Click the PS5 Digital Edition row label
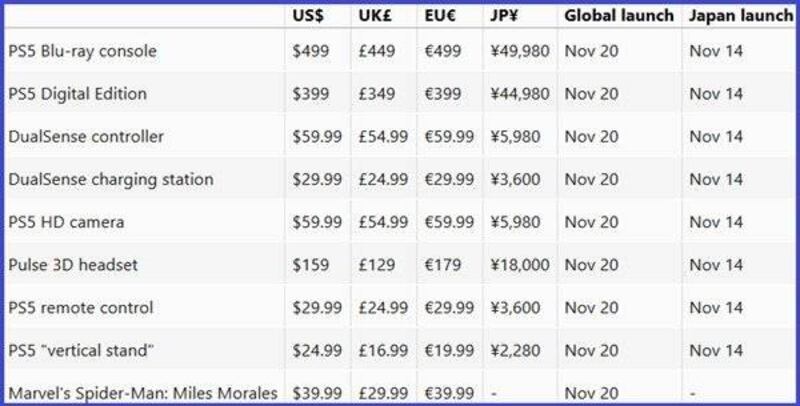The width and height of the screenshot is (800, 406). coord(77,94)
